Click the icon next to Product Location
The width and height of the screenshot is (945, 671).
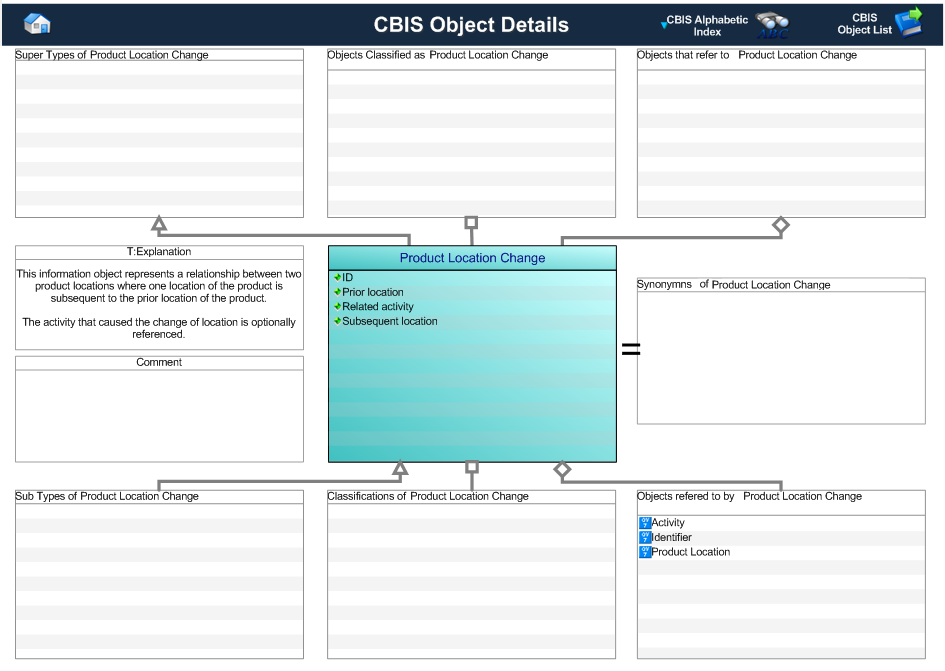point(645,552)
